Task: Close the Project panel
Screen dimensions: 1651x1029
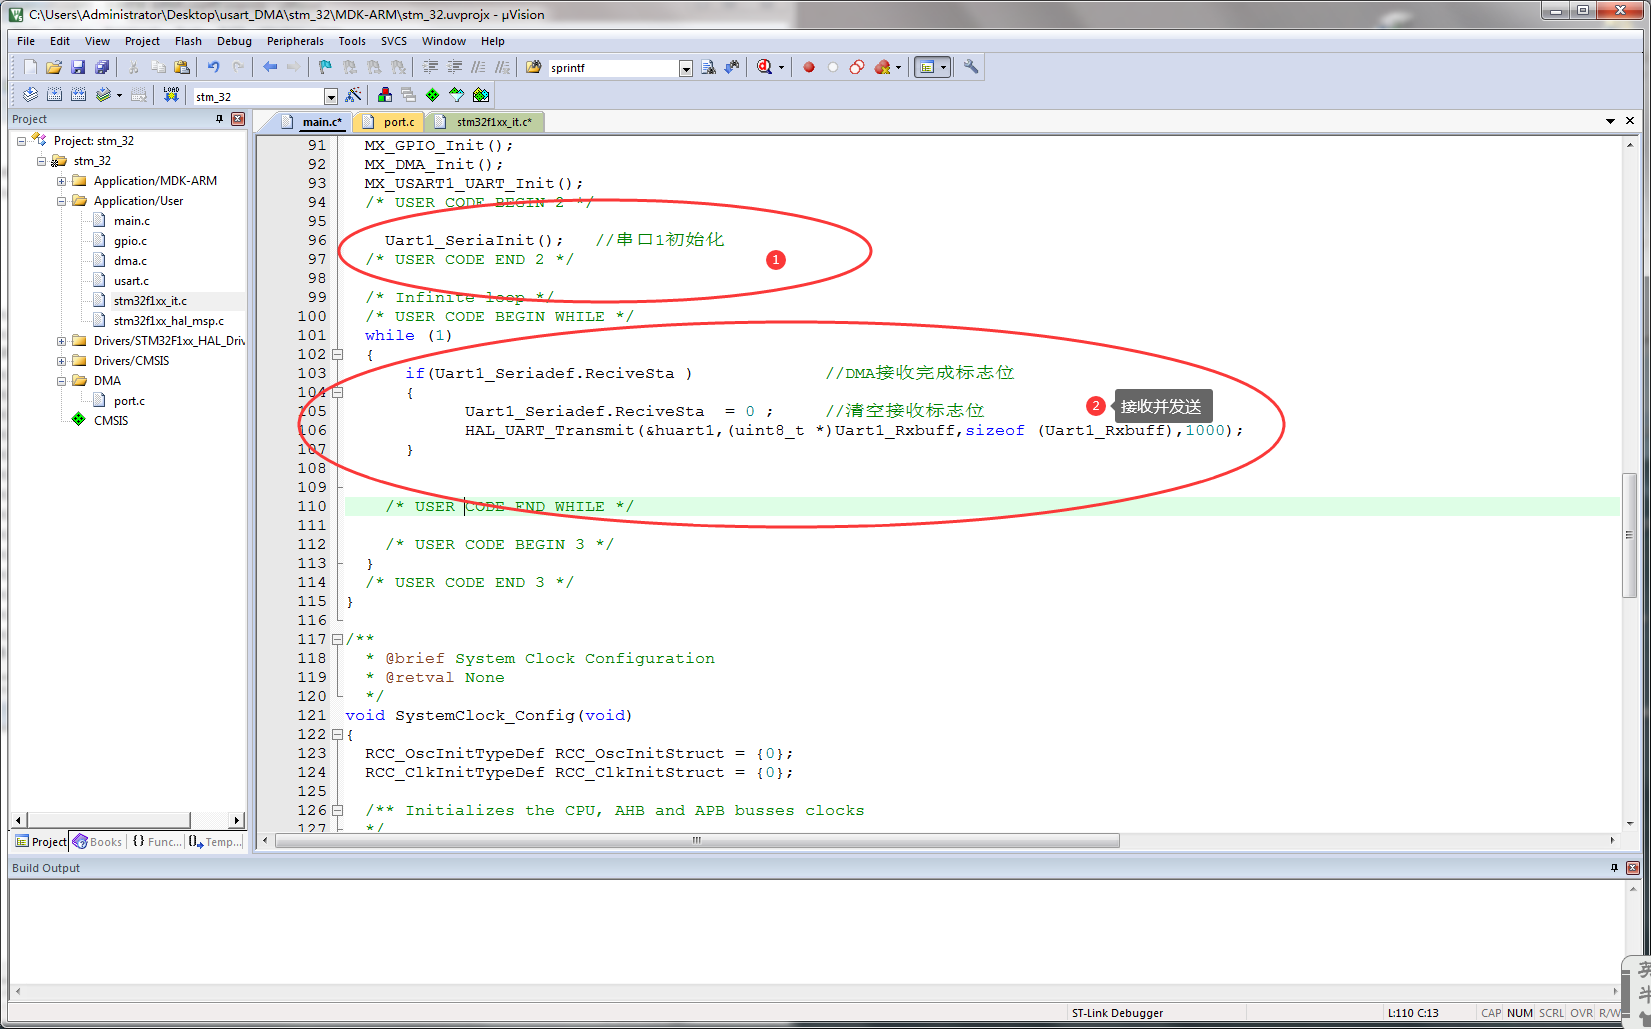Action: (x=238, y=119)
